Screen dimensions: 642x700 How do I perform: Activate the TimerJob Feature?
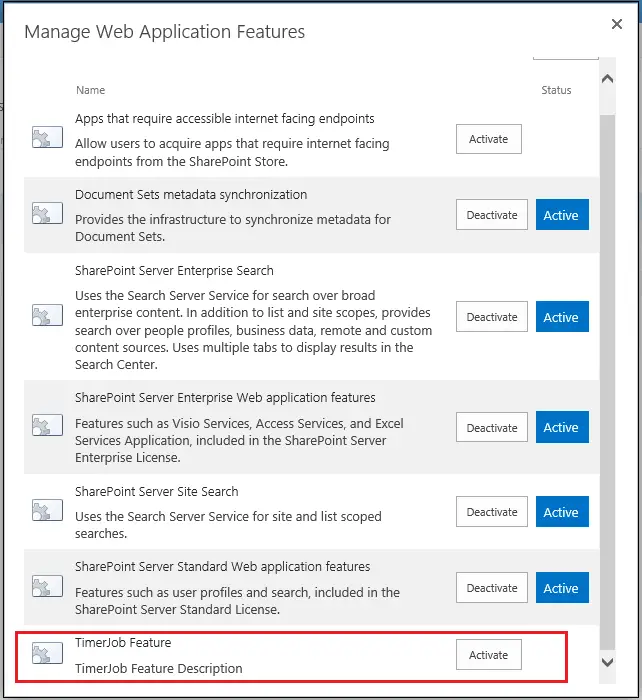(x=488, y=654)
